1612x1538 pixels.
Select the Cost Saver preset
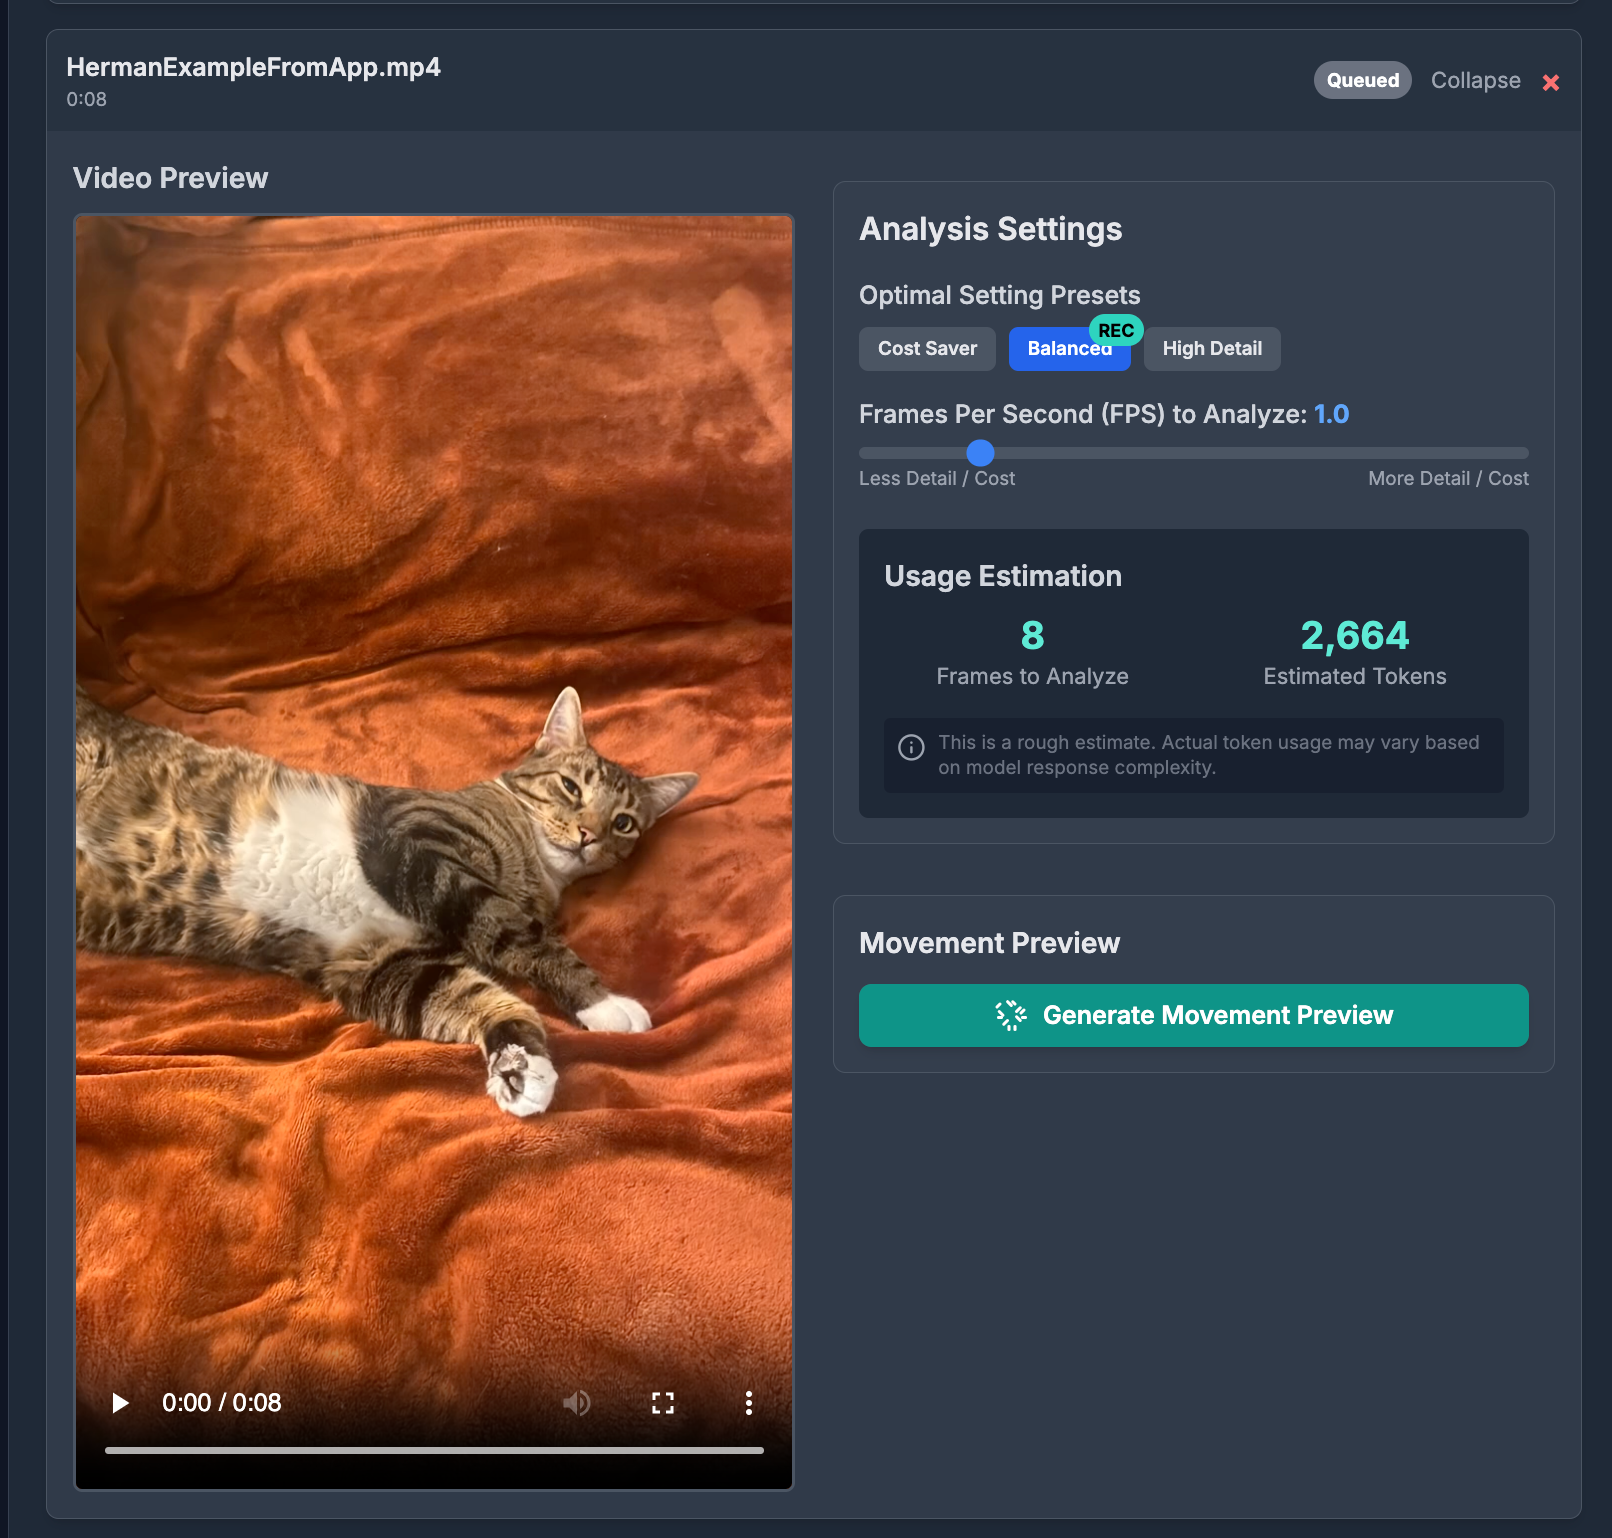tap(927, 349)
